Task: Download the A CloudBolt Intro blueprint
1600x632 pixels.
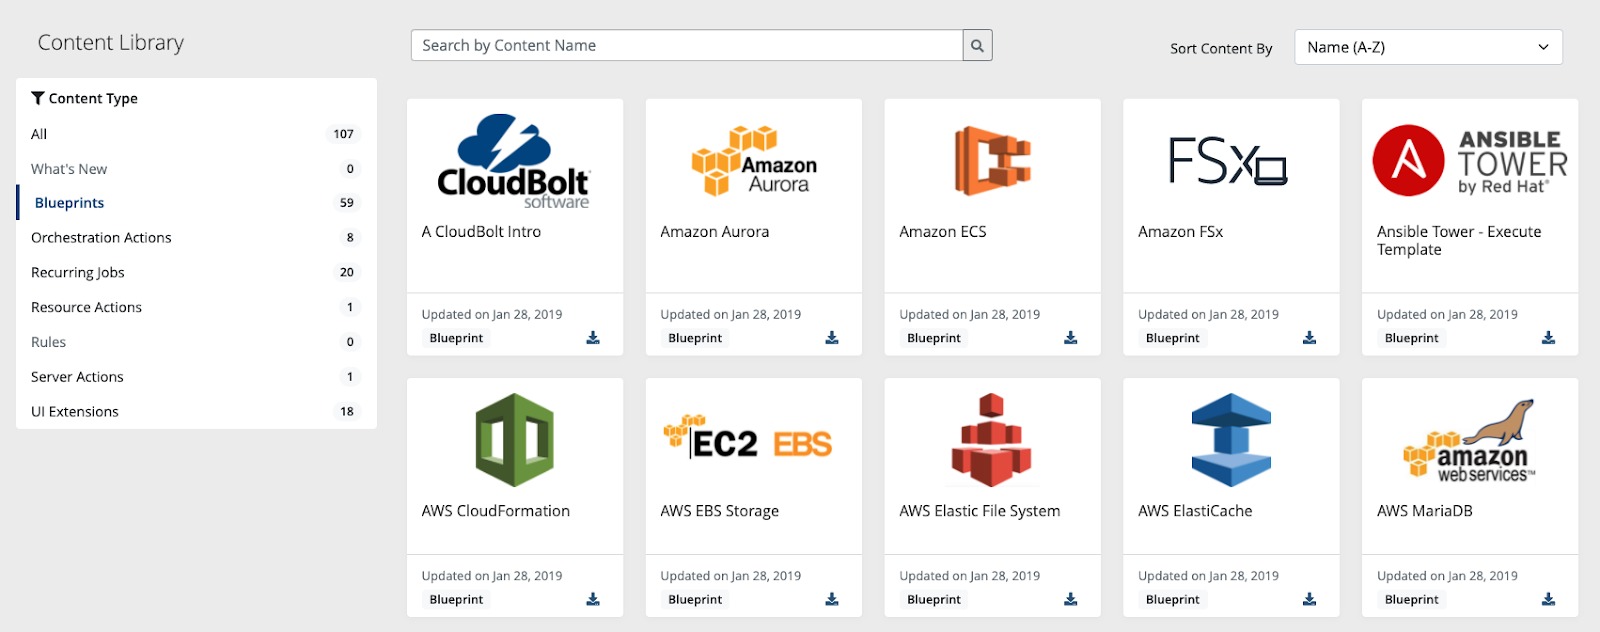Action: 593,338
